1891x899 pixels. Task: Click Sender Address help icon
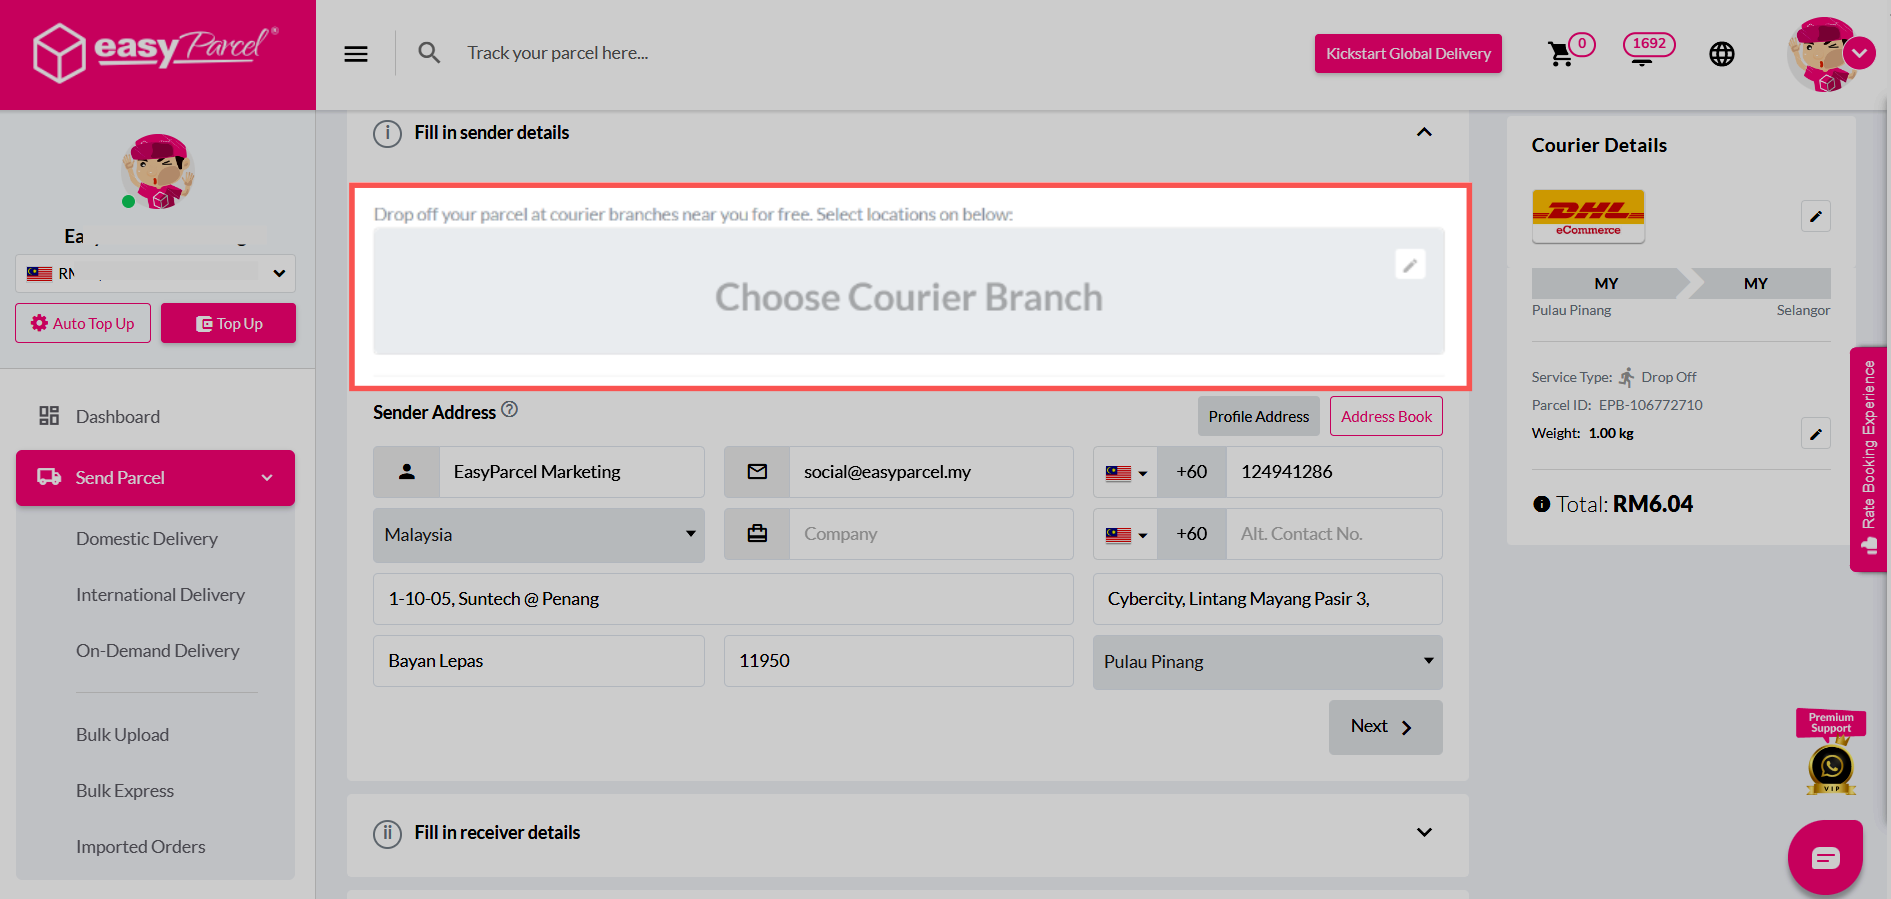pyautogui.click(x=510, y=410)
